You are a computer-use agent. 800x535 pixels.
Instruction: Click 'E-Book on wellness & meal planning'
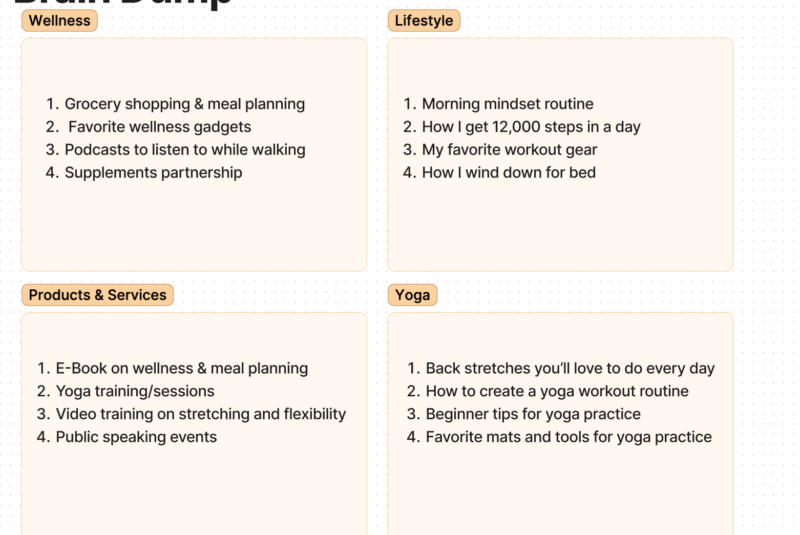pyautogui.click(x=182, y=368)
